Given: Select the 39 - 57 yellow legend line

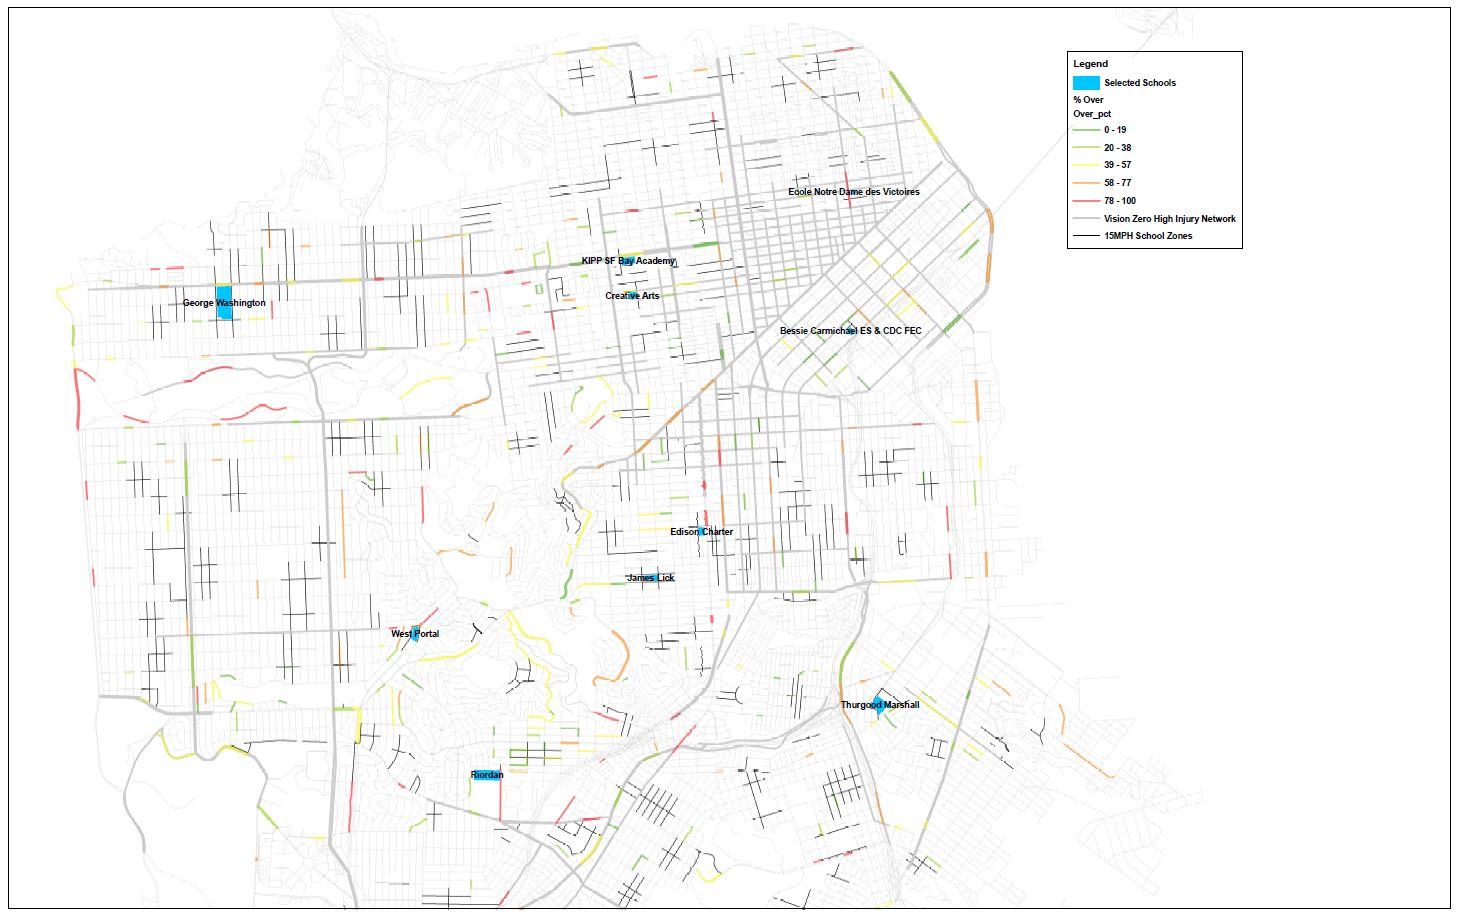Looking at the screenshot, I should click(x=1086, y=165).
